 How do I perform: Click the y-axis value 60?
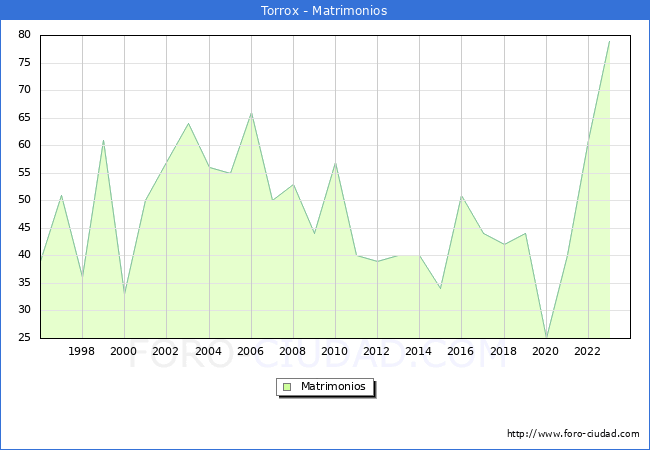tap(24, 145)
